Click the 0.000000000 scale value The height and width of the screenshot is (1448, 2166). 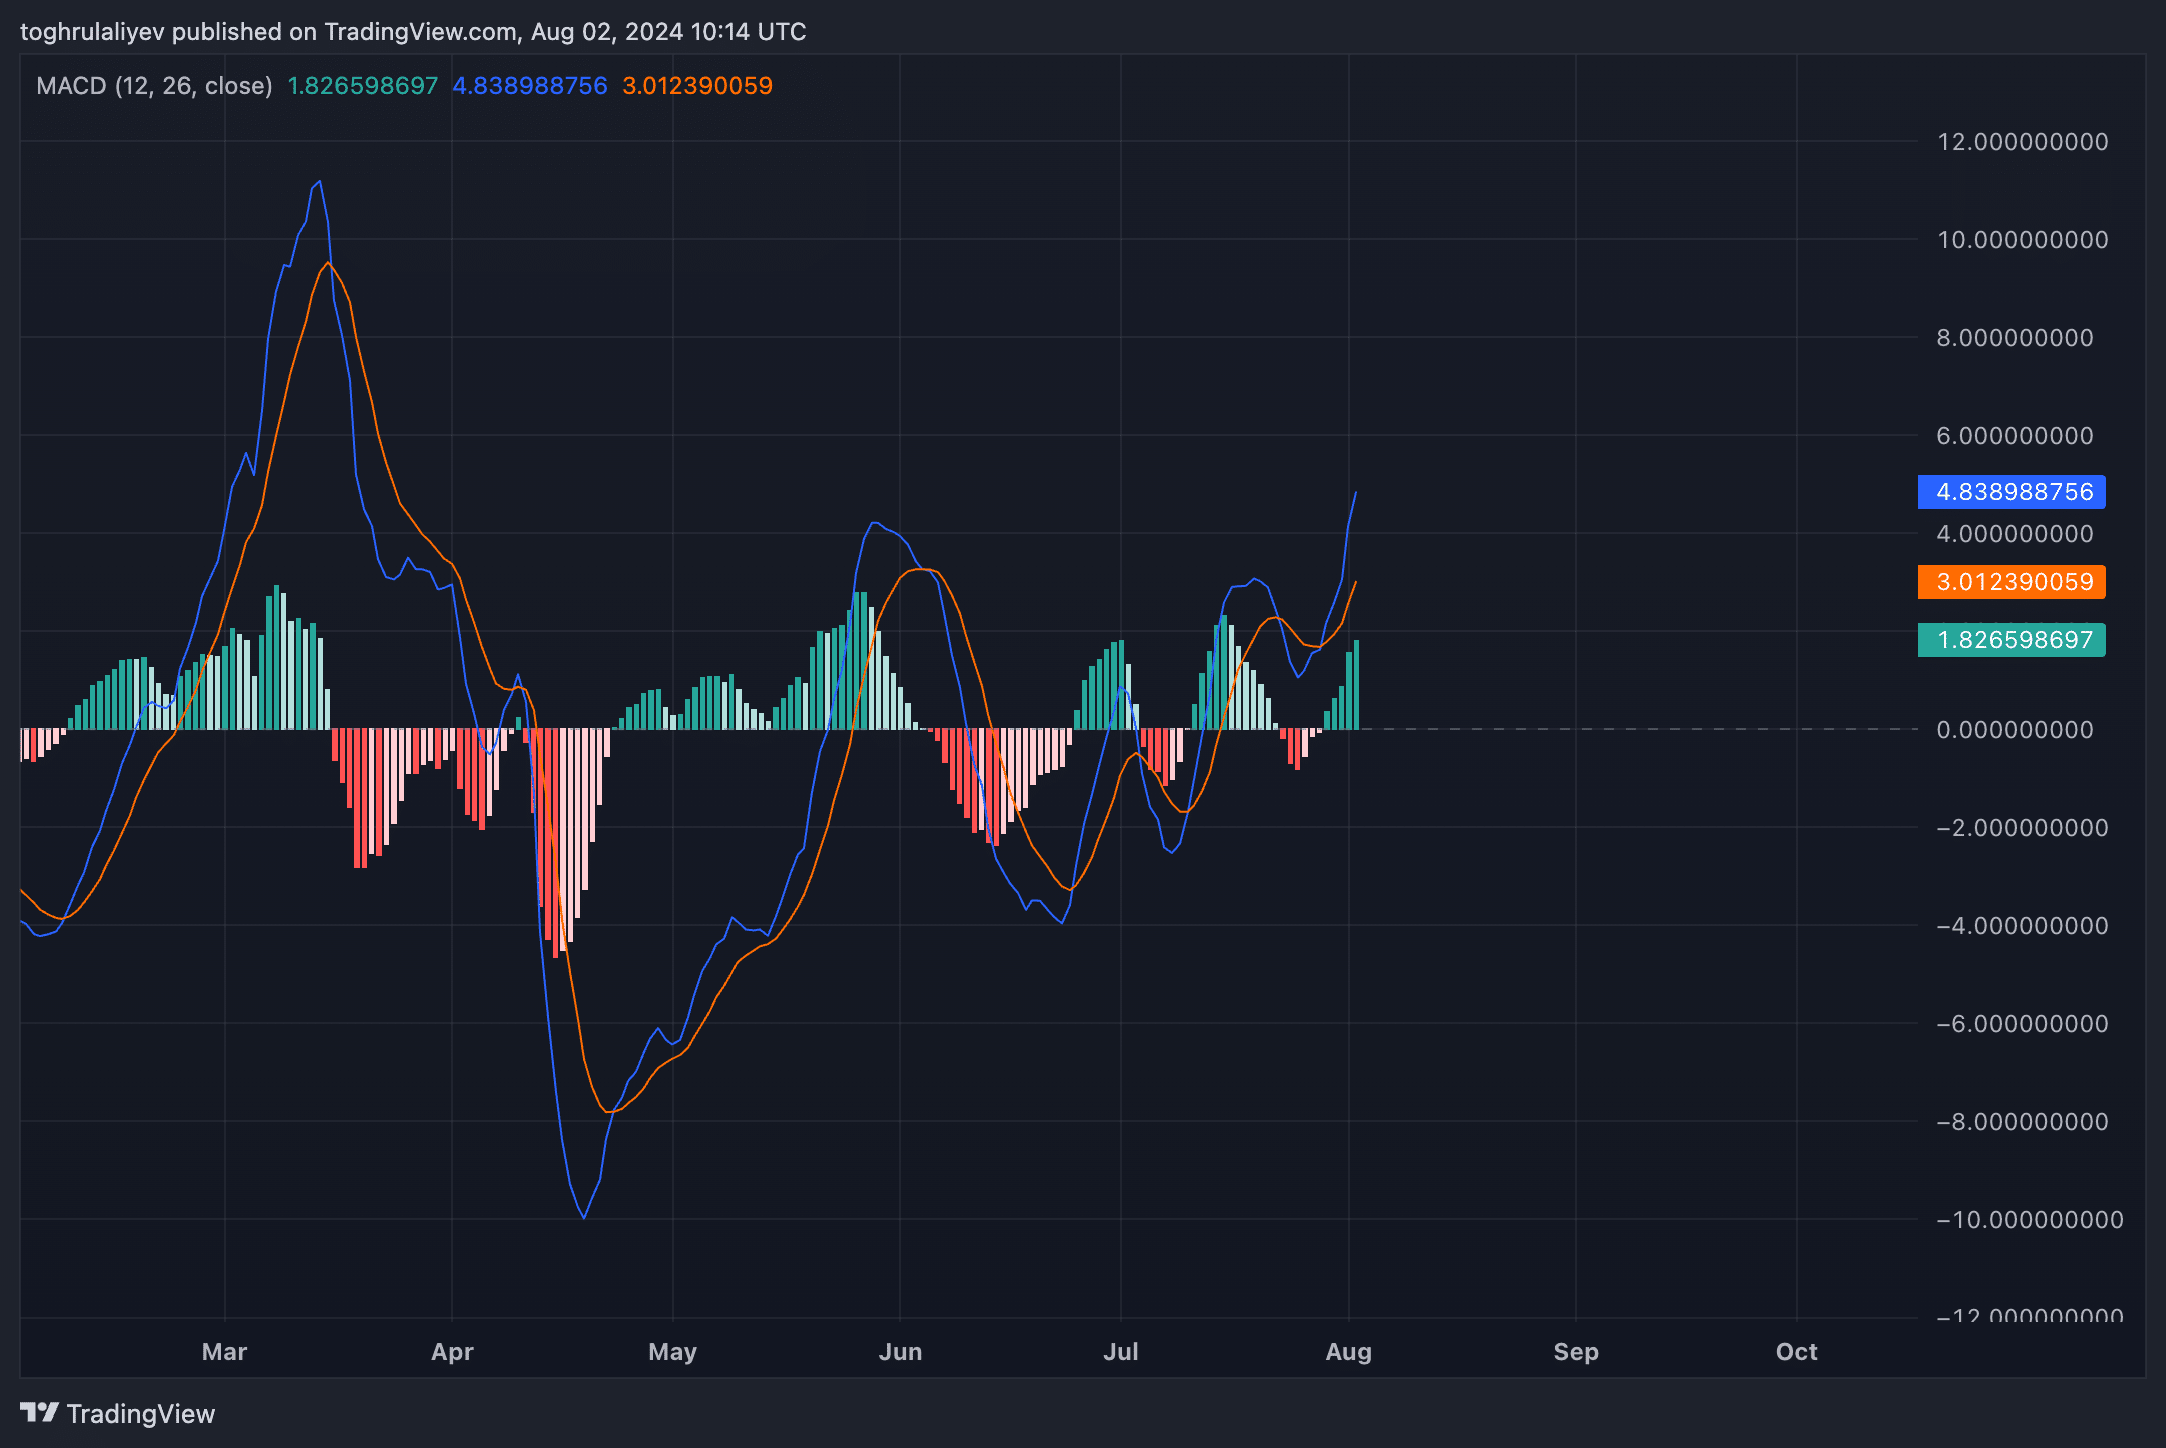[x=2015, y=730]
